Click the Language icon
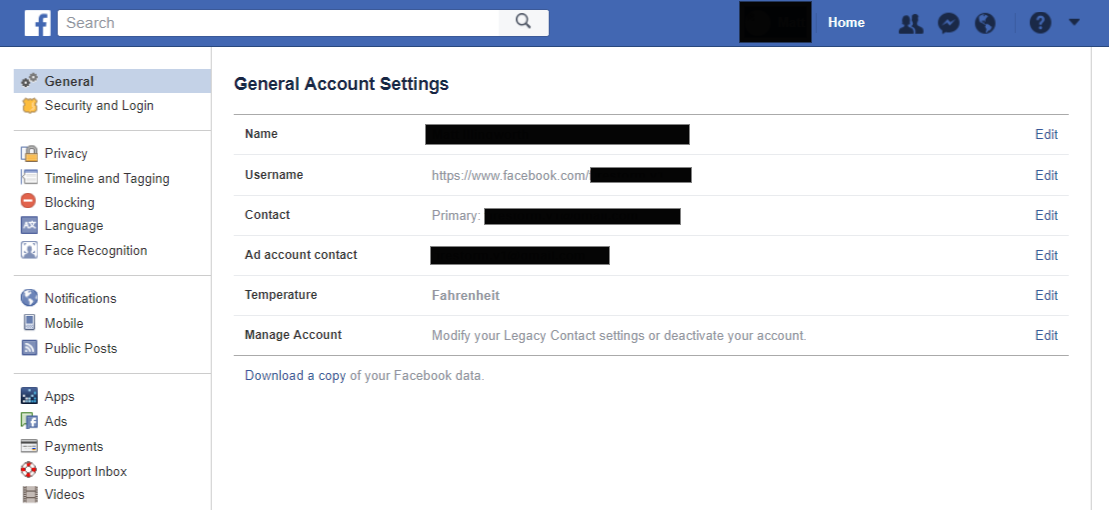The width and height of the screenshot is (1109, 510). coord(29,226)
